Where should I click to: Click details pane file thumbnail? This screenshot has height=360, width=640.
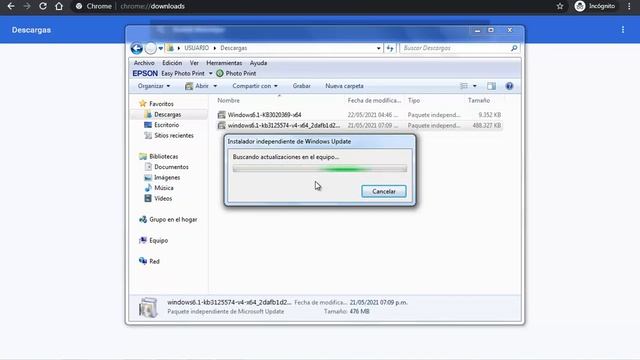point(148,307)
